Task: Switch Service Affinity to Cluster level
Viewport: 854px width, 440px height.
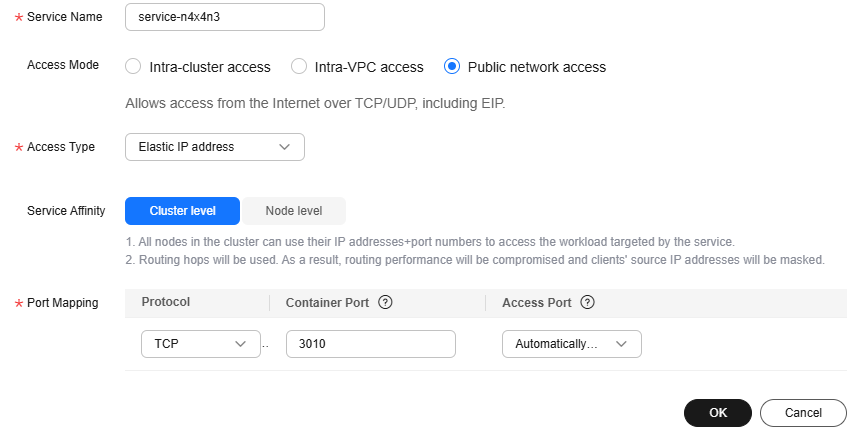Action: pyautogui.click(x=182, y=211)
